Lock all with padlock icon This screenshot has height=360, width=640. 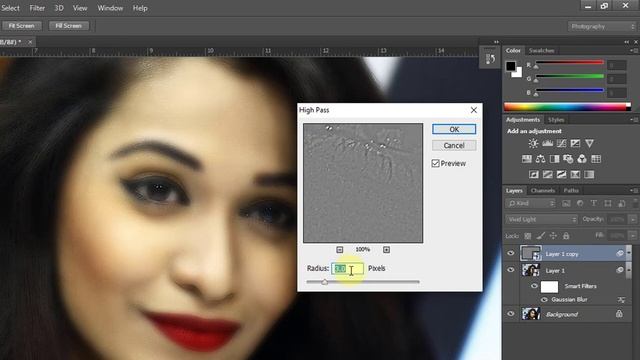[566, 236]
